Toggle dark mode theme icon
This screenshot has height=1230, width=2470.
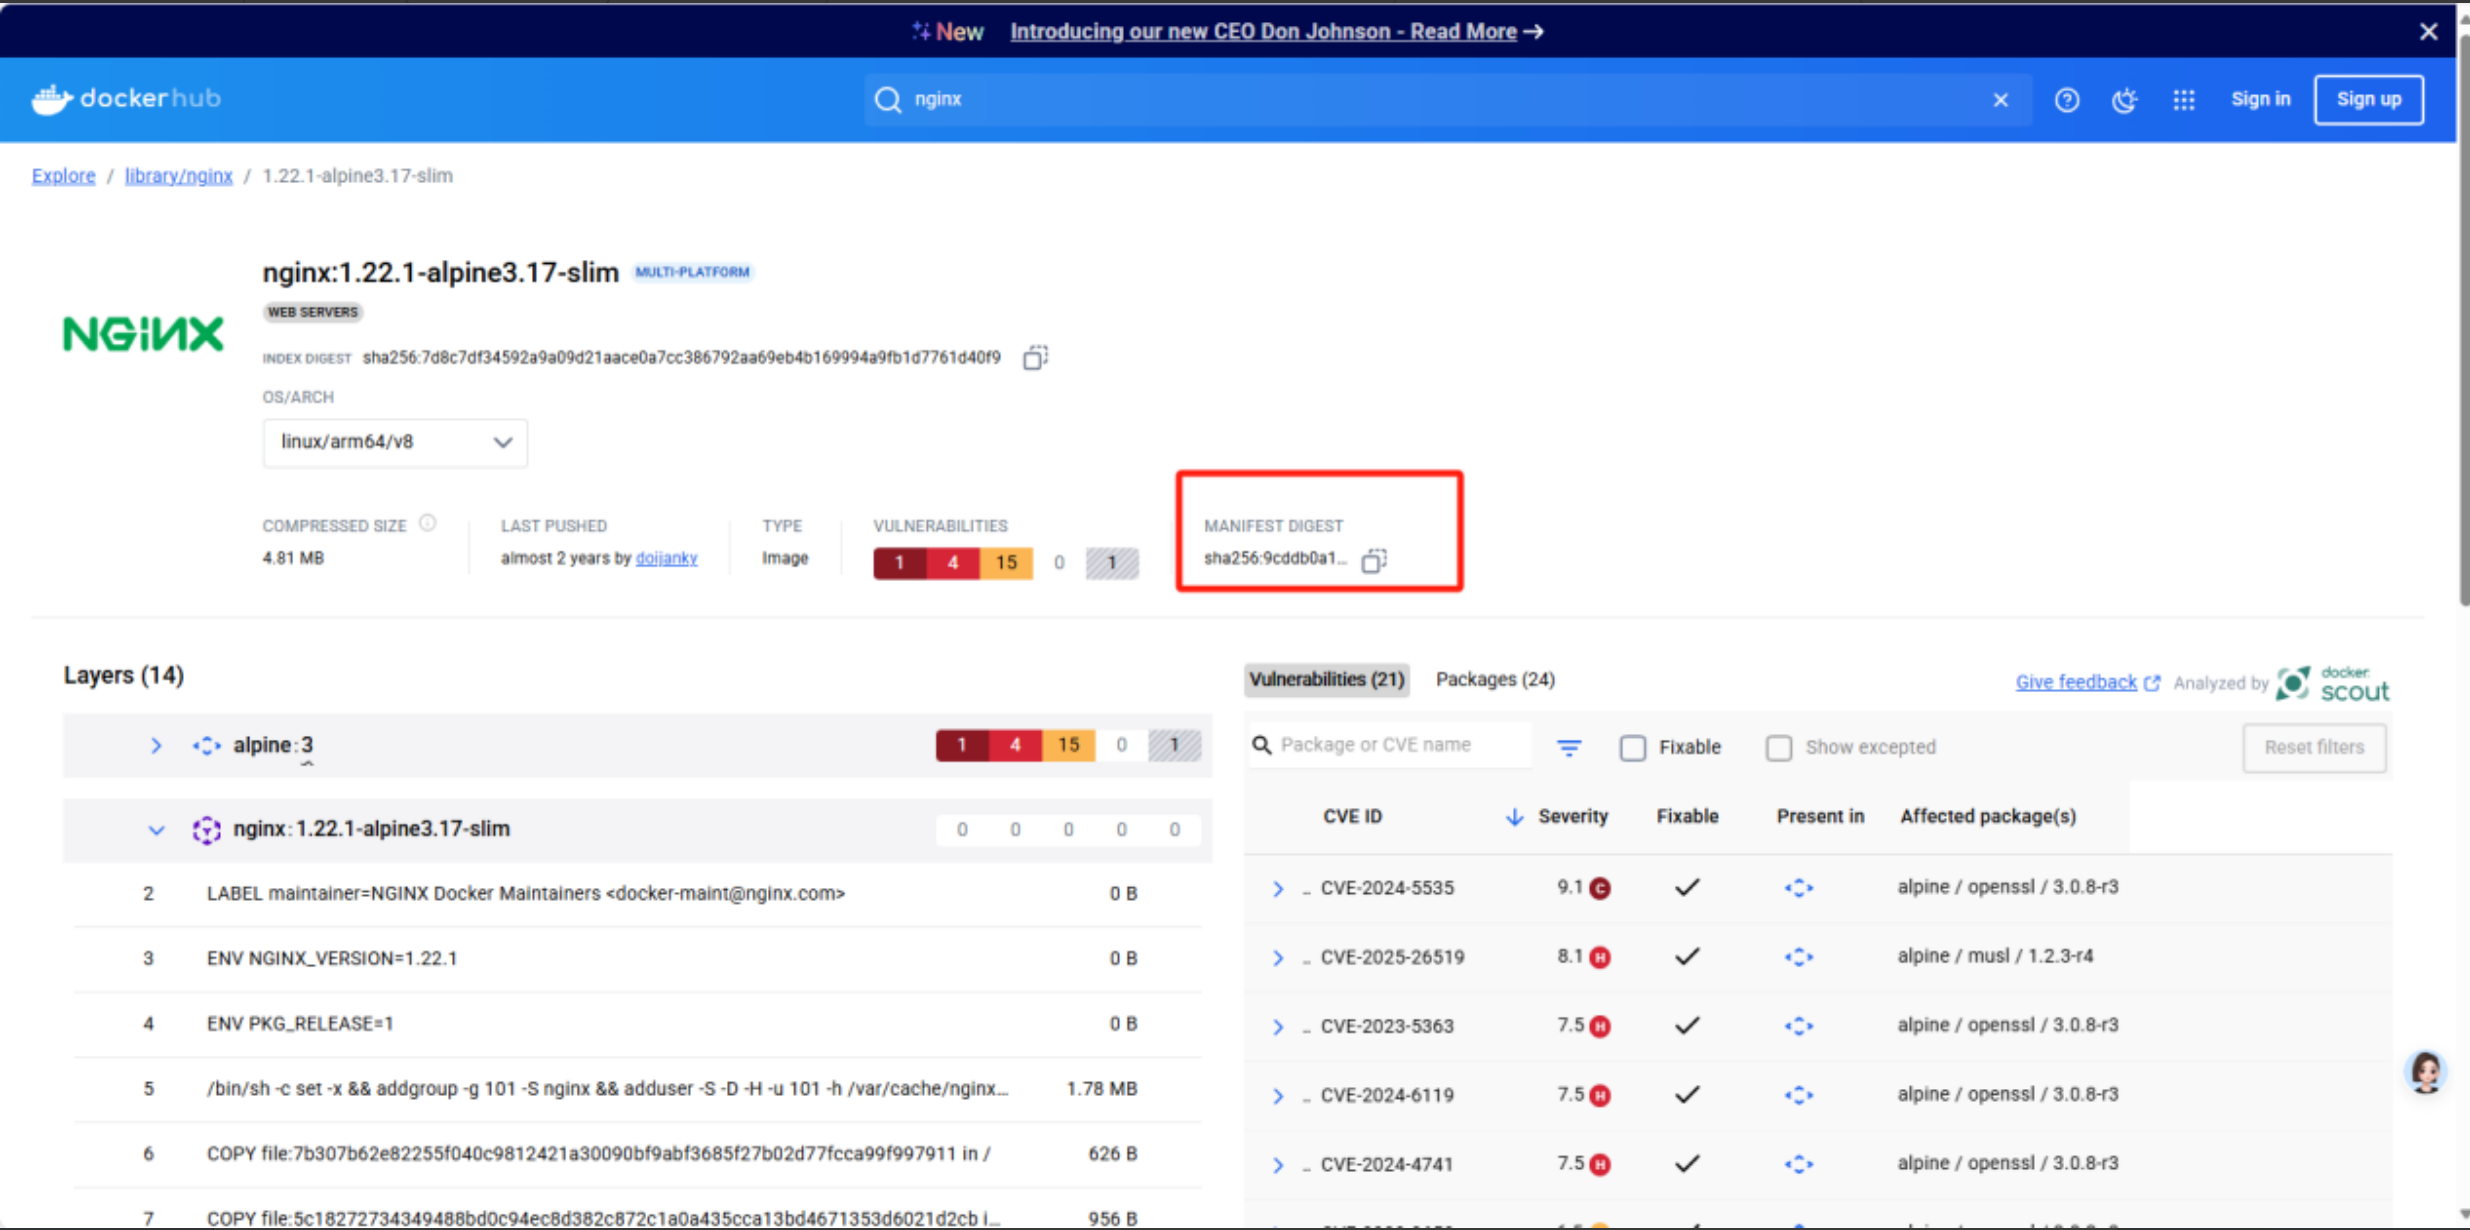(x=2125, y=100)
